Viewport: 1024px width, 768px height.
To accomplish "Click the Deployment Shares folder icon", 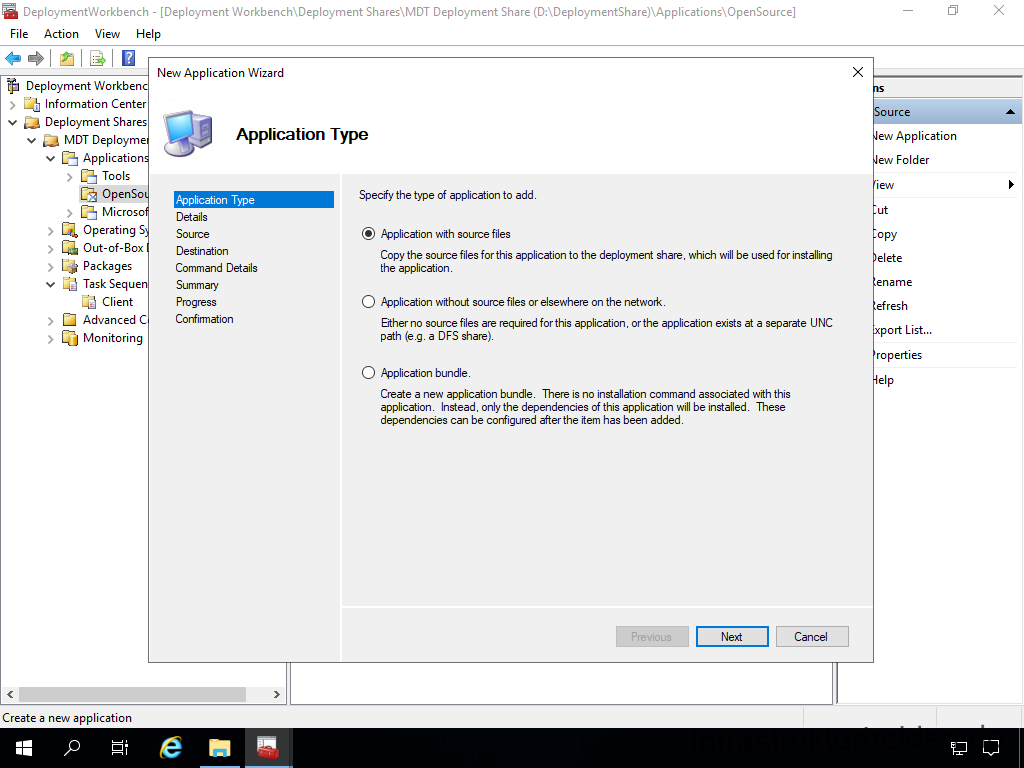I will [32, 122].
